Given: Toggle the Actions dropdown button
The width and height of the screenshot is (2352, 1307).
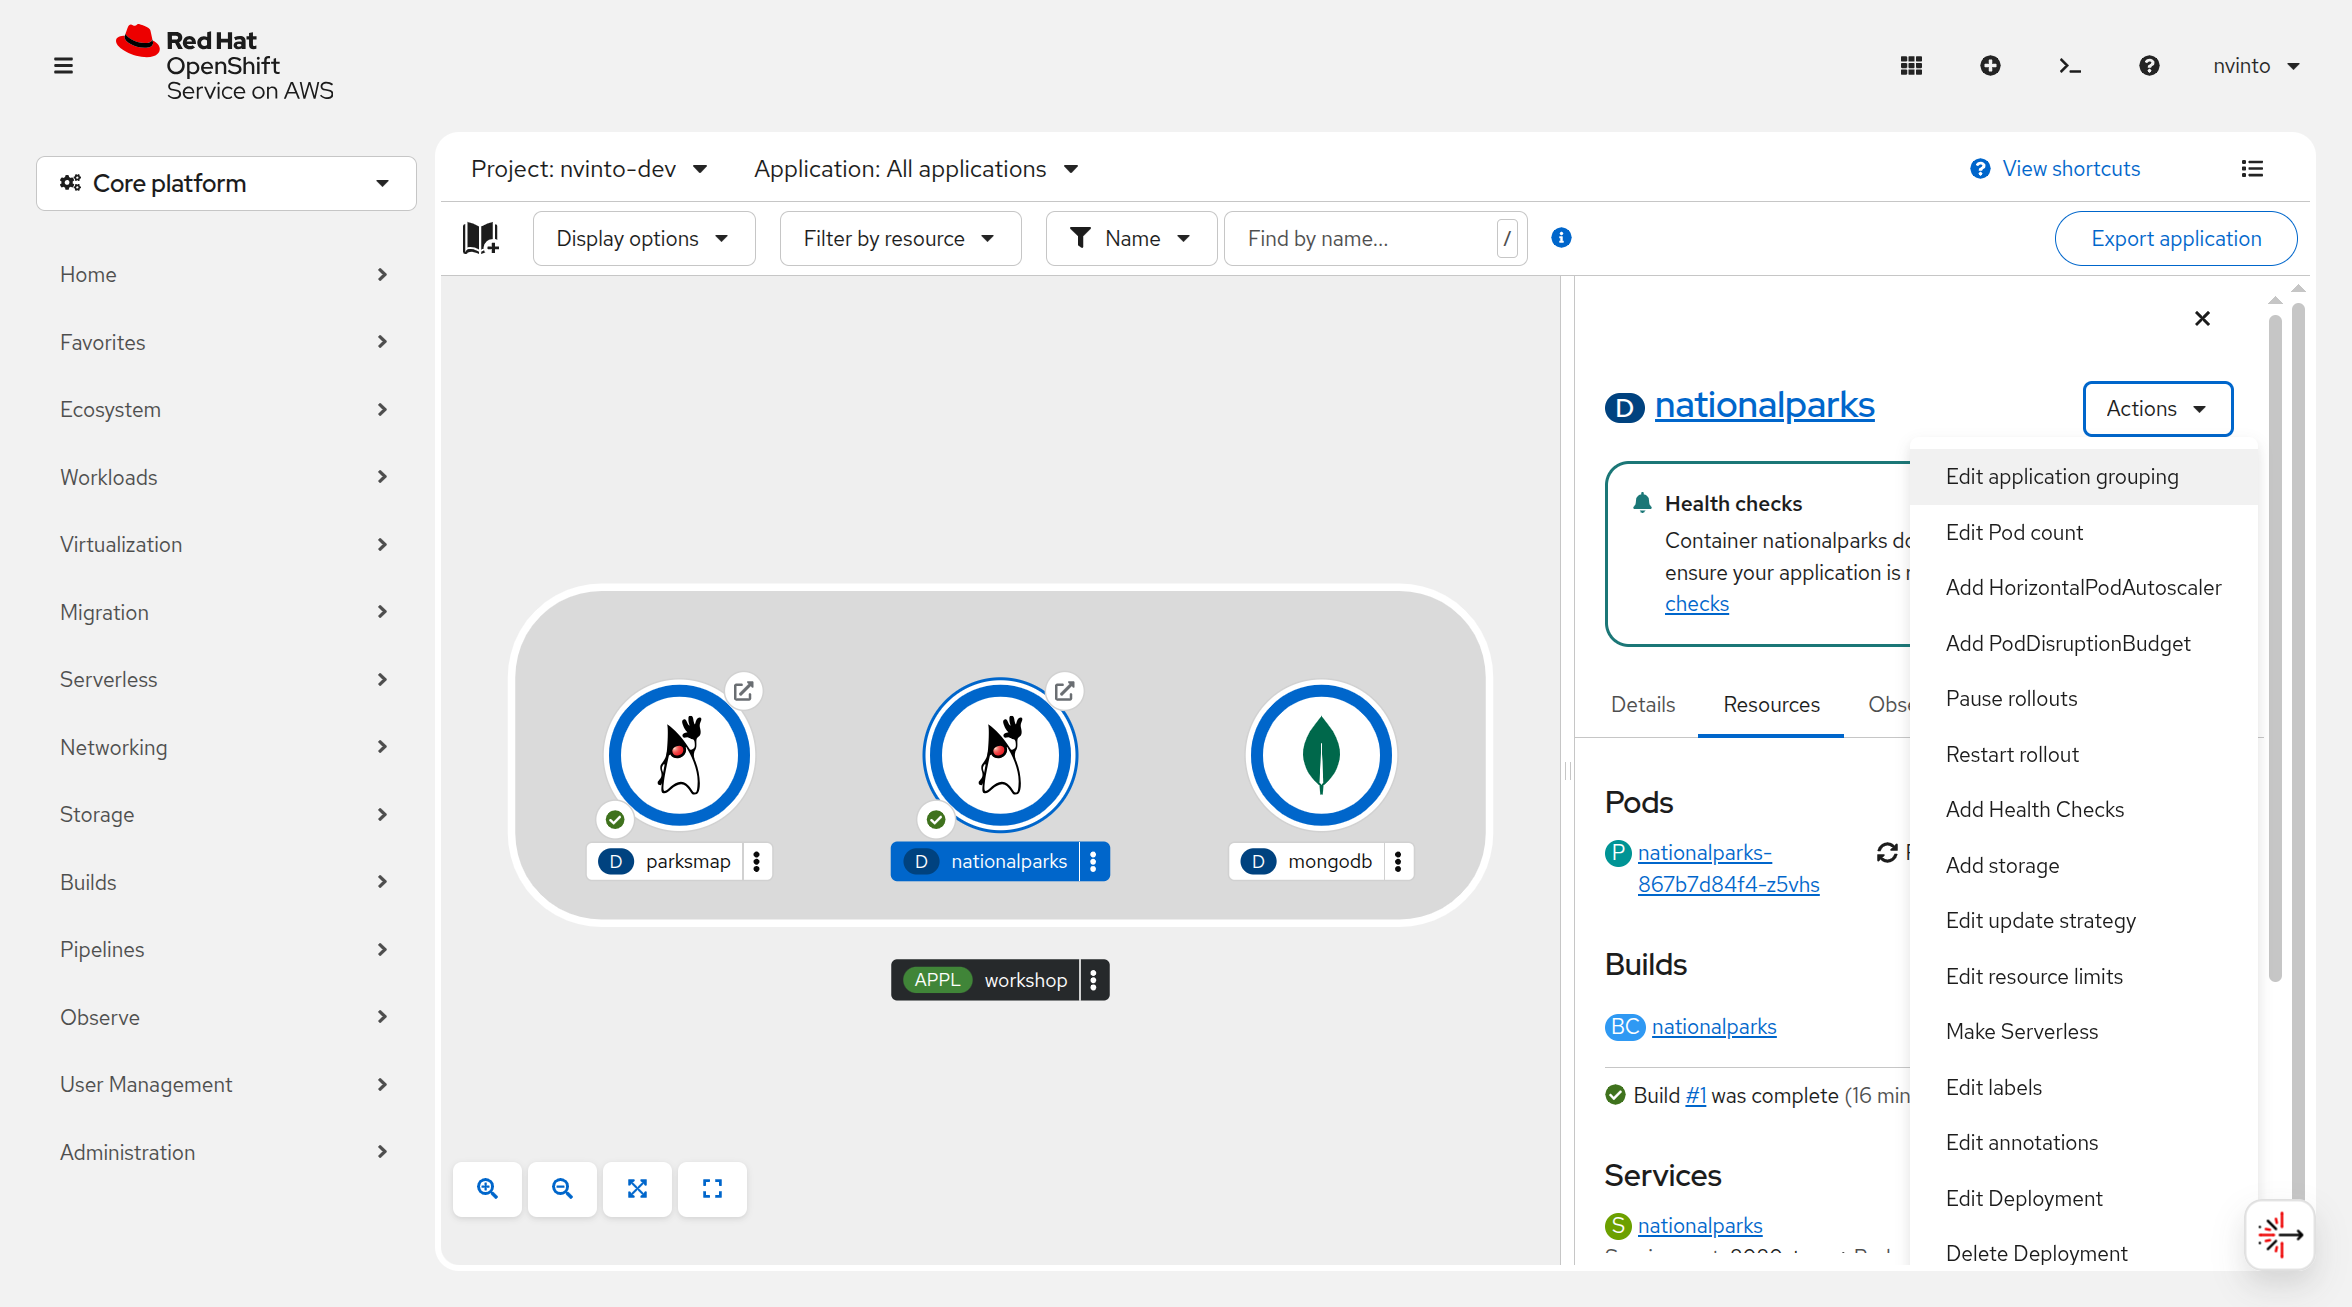Looking at the screenshot, I should point(2158,409).
